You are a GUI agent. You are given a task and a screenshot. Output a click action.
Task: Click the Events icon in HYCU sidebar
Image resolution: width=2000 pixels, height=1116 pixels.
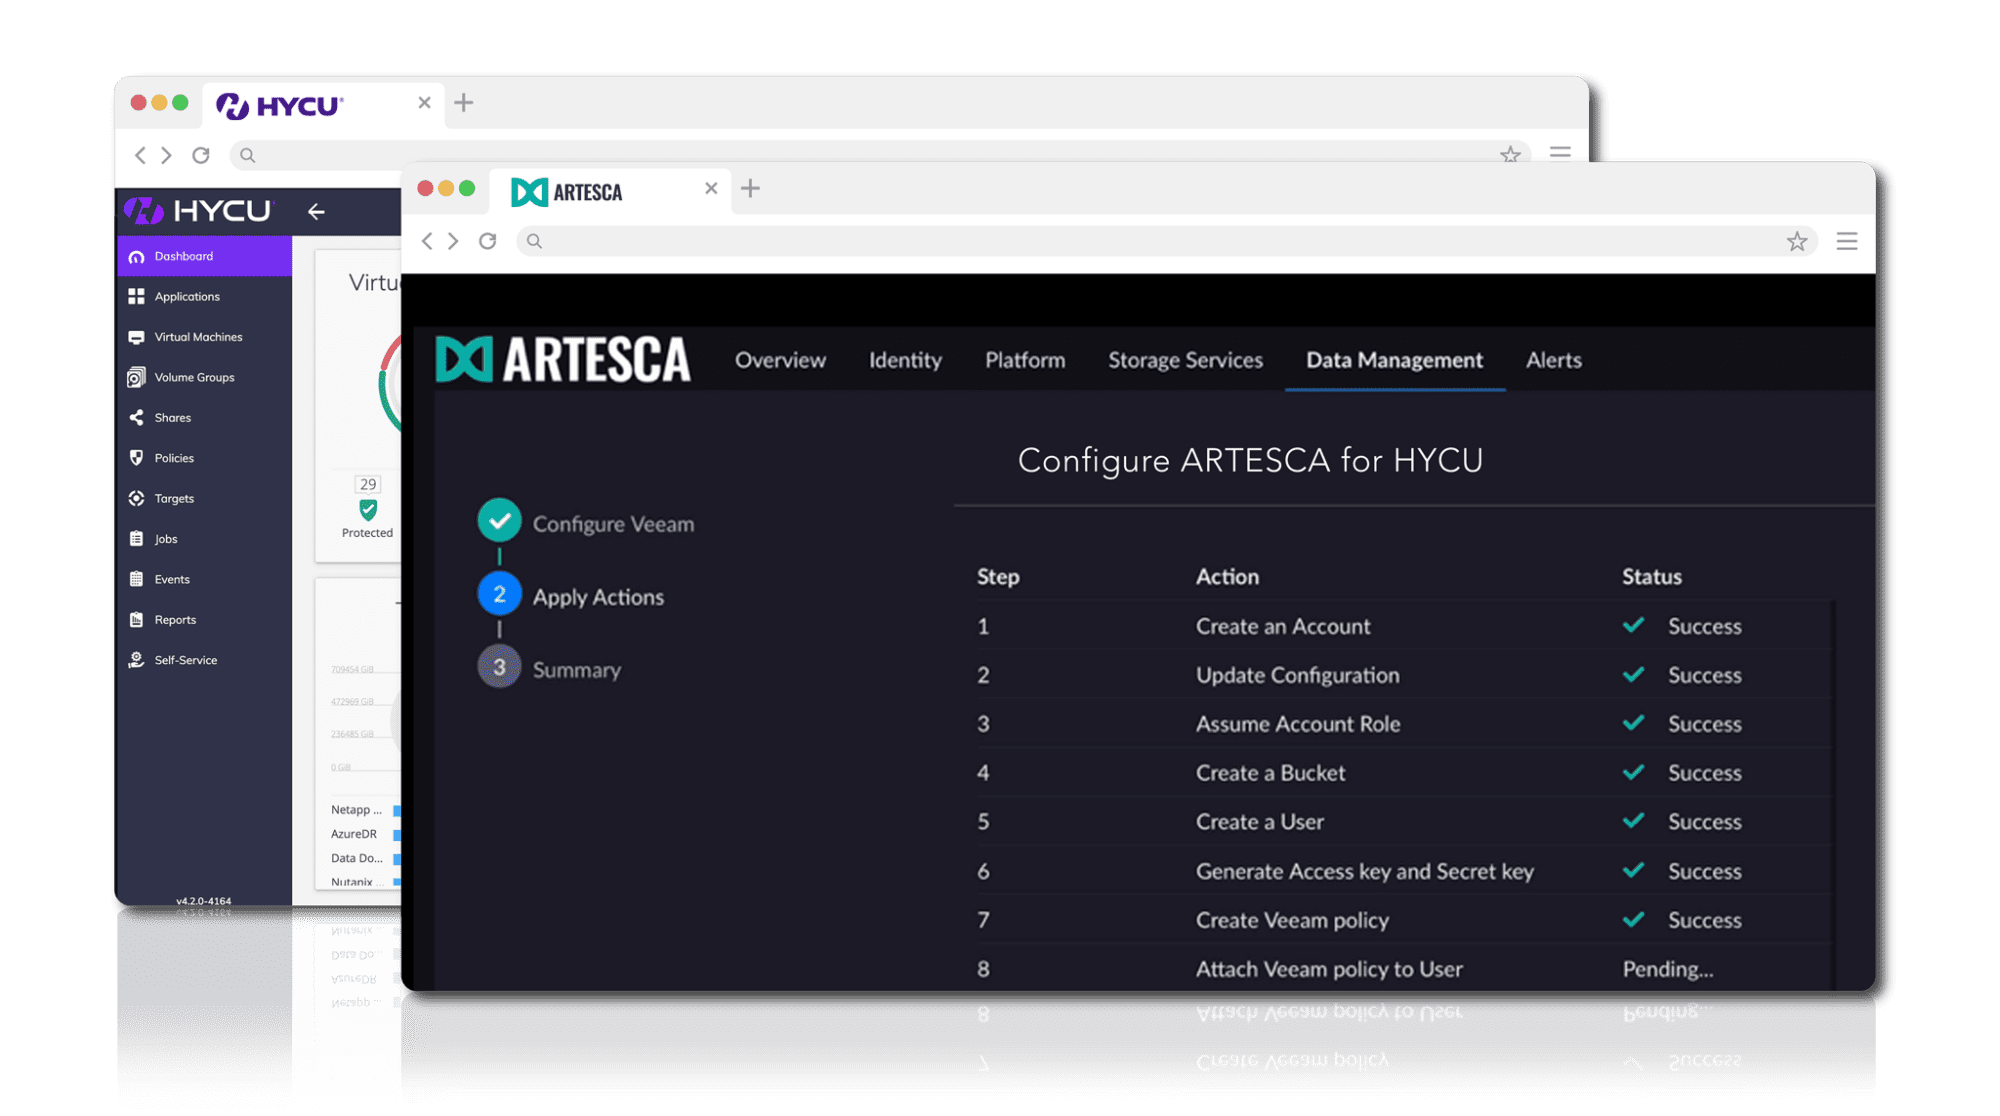coord(137,578)
